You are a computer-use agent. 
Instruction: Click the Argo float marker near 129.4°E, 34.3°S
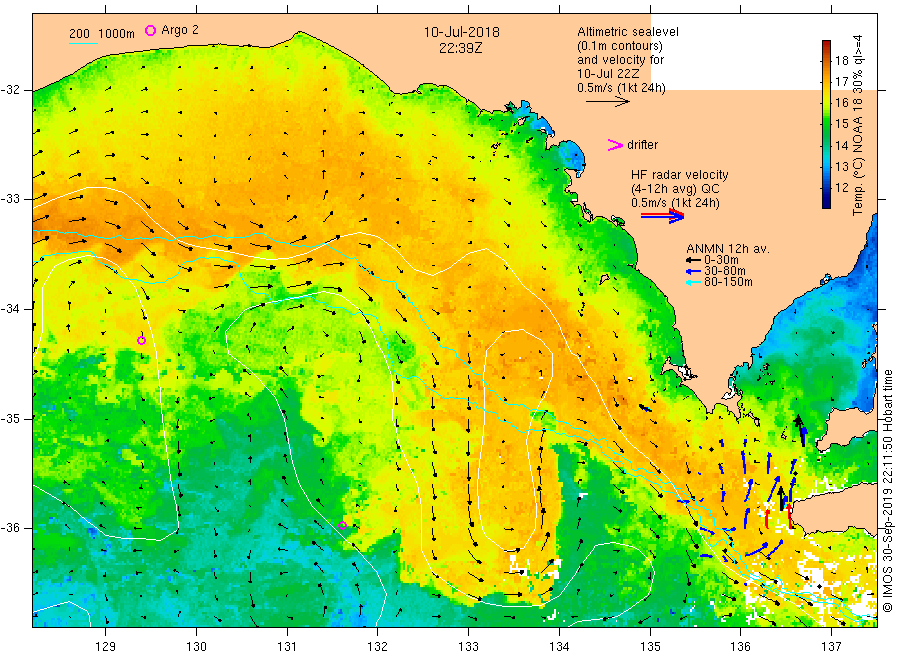141,340
